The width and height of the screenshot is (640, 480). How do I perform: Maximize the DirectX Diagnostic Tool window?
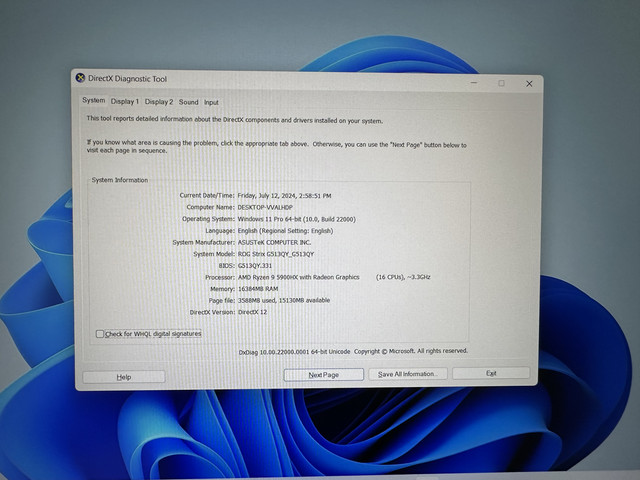click(501, 83)
